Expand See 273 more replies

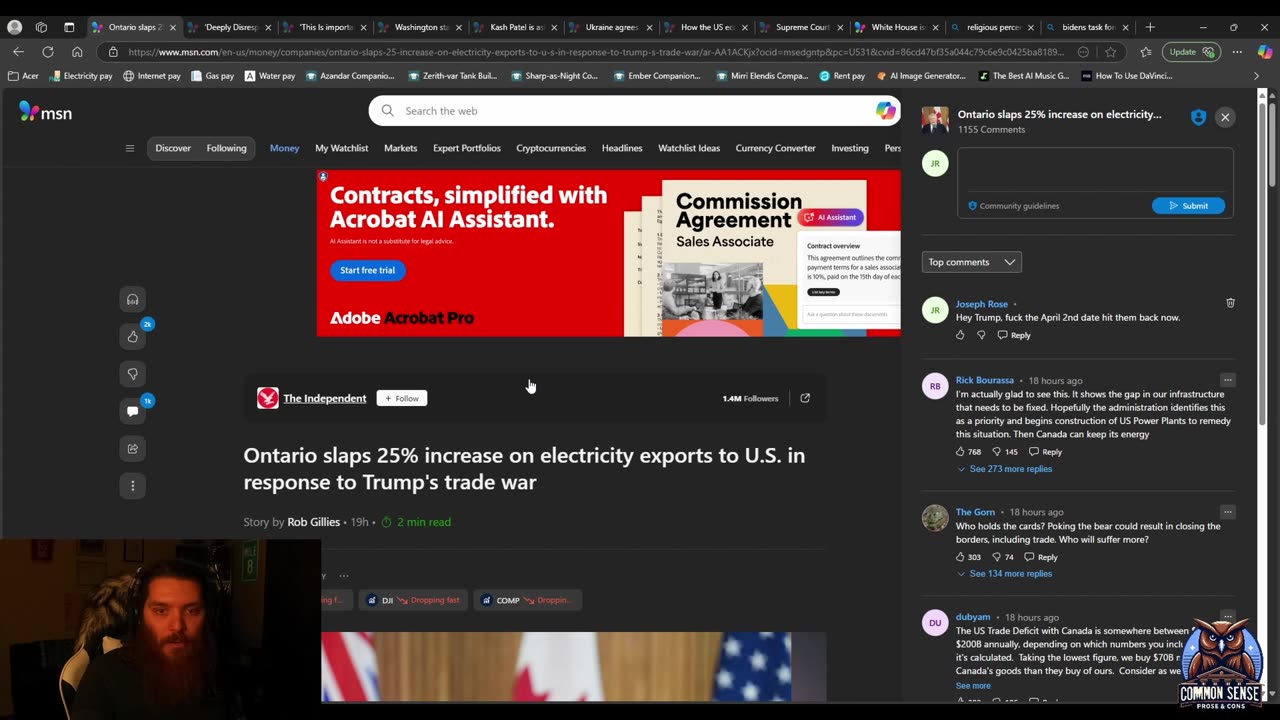pos(1005,469)
